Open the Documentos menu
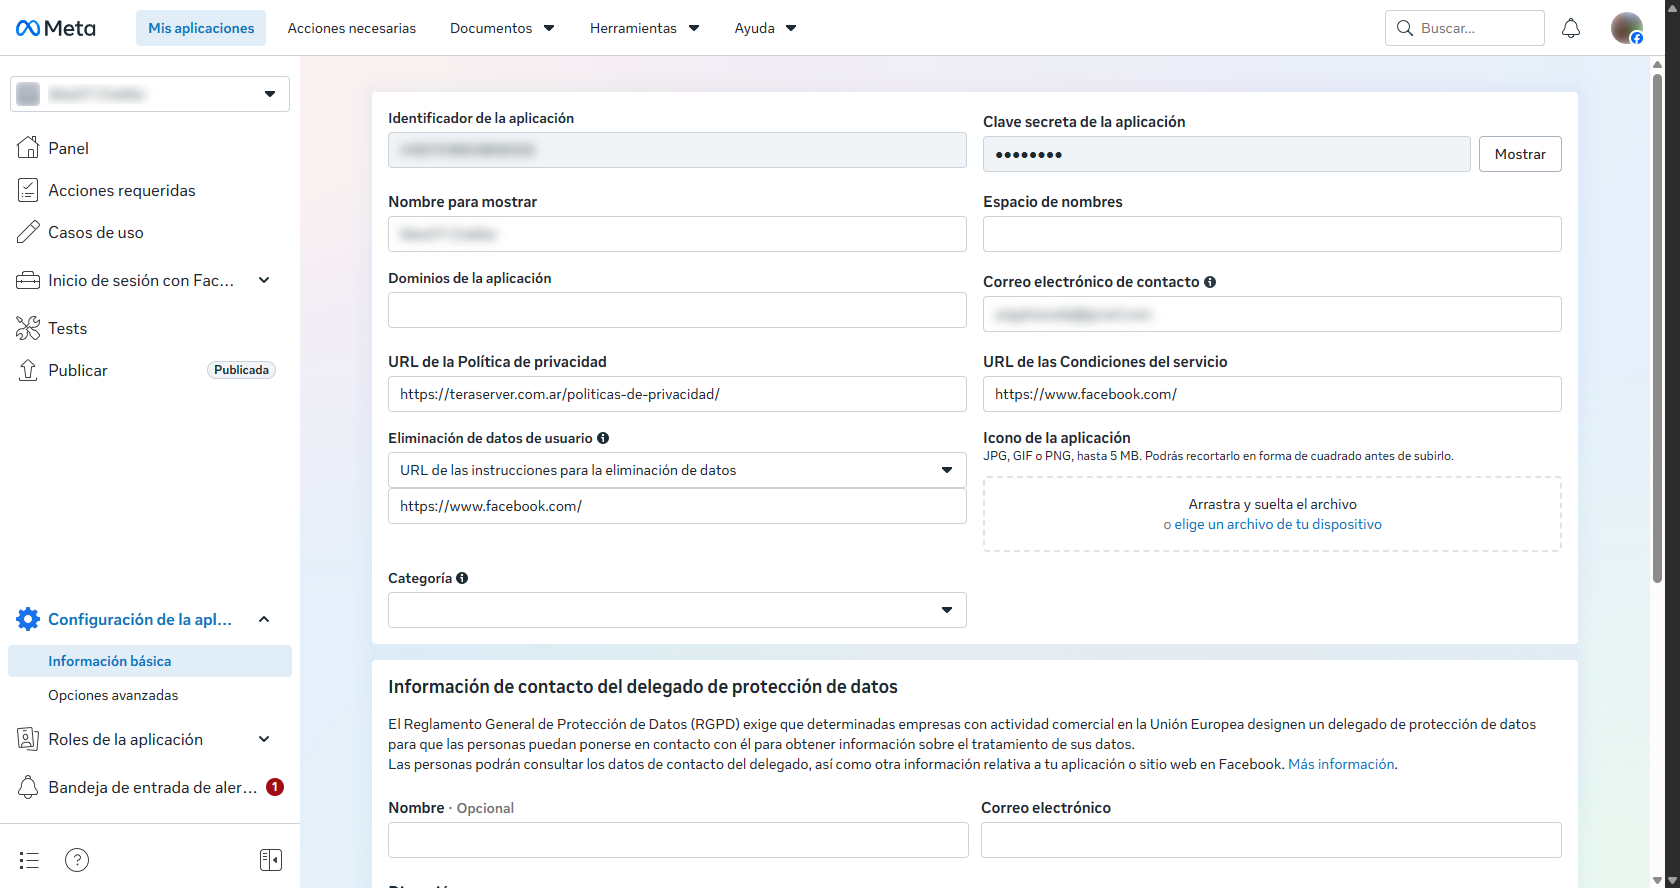The image size is (1680, 888). click(502, 28)
